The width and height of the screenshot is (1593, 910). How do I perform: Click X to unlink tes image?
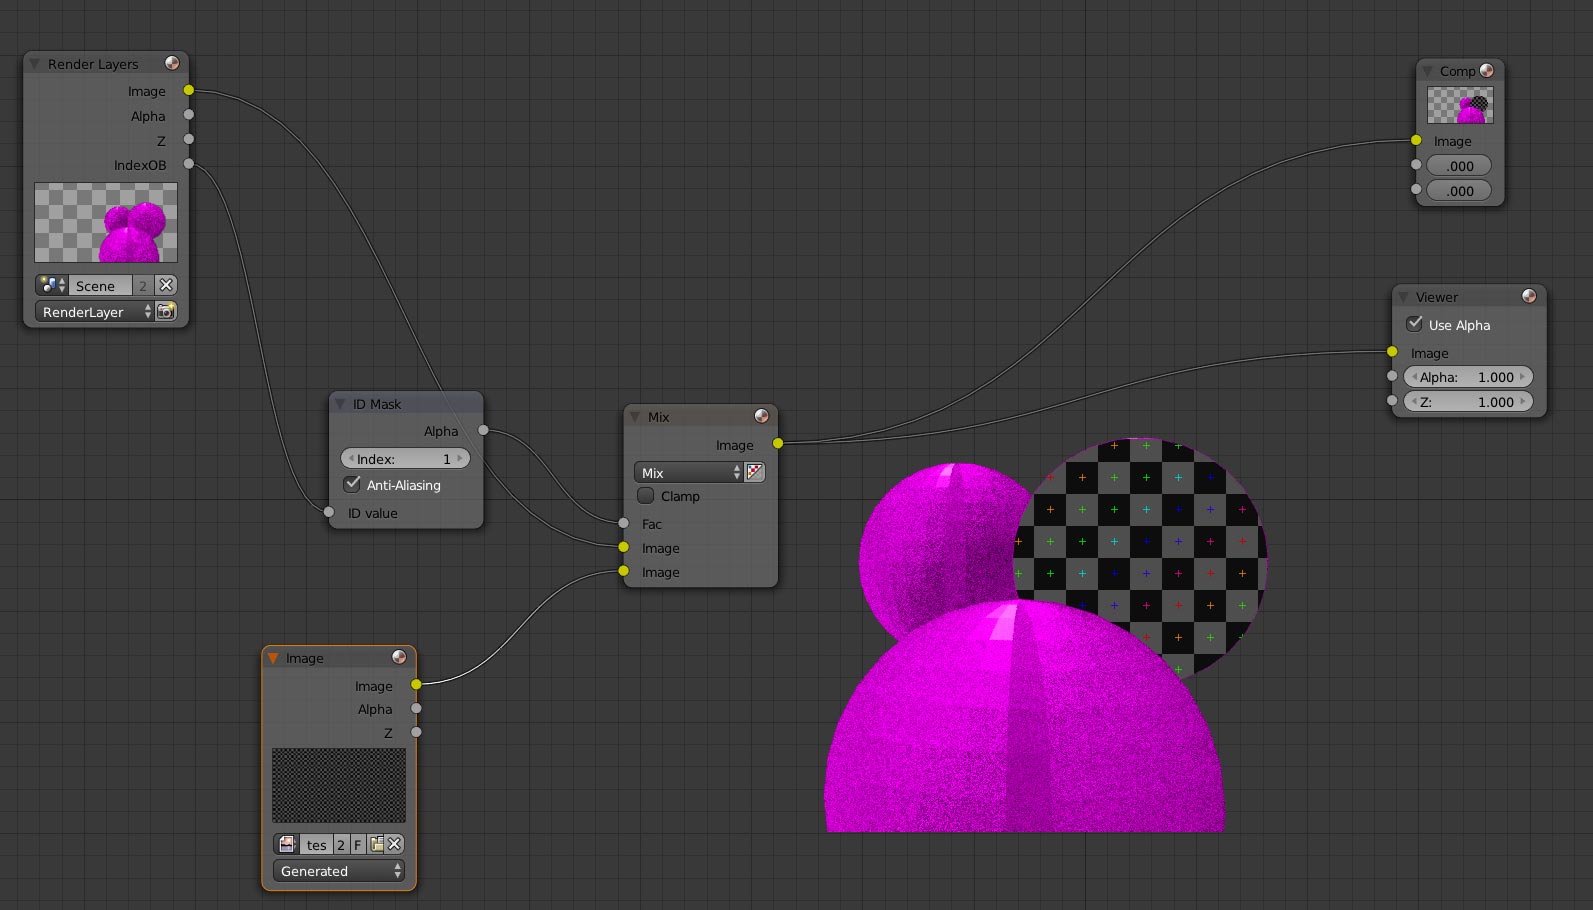click(x=395, y=844)
